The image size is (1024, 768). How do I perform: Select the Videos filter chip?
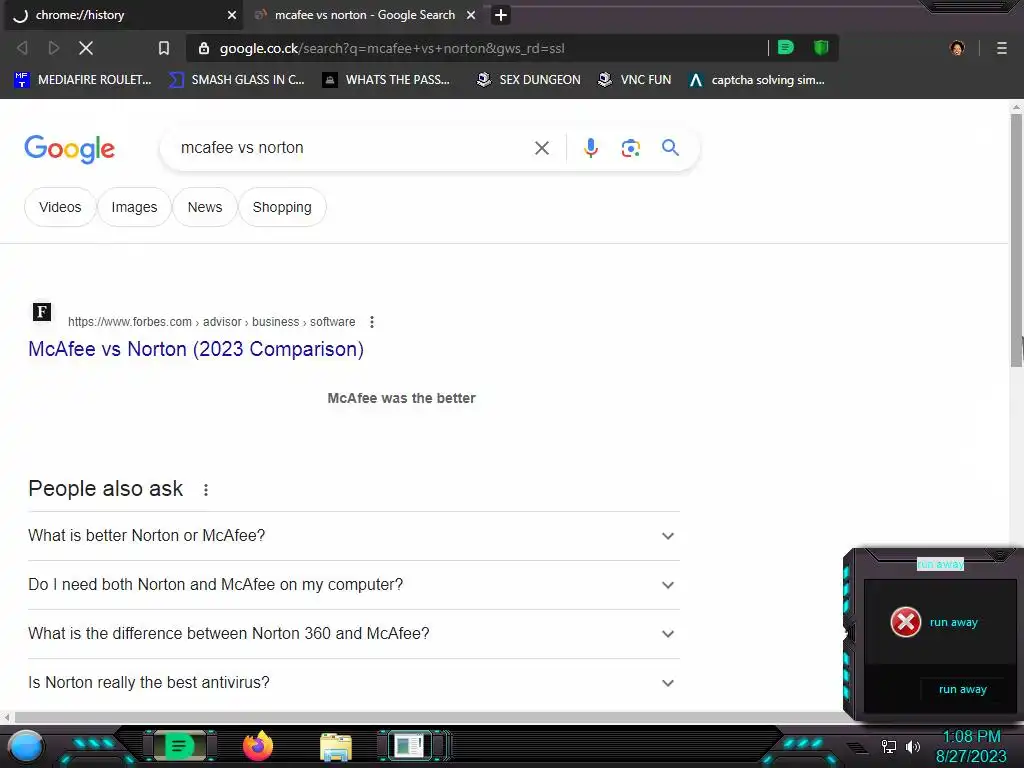click(x=60, y=207)
